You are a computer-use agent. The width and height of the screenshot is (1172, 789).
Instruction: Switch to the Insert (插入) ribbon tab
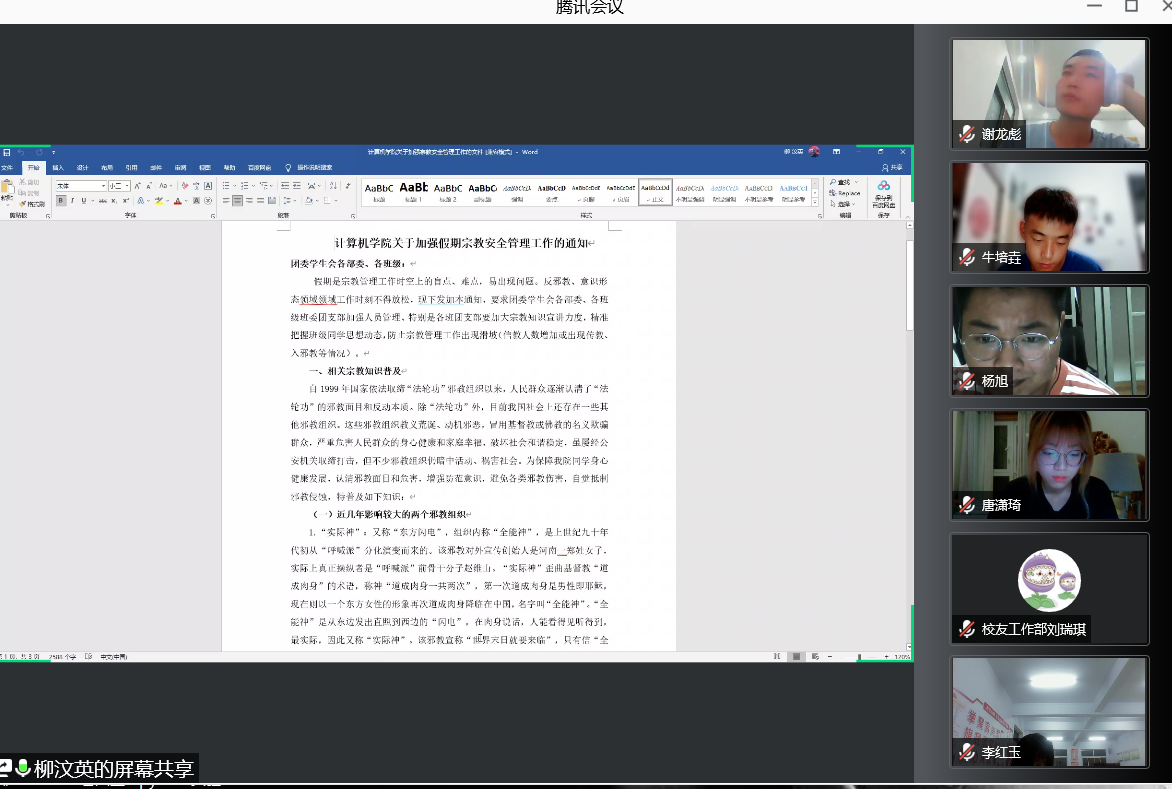(x=58, y=167)
